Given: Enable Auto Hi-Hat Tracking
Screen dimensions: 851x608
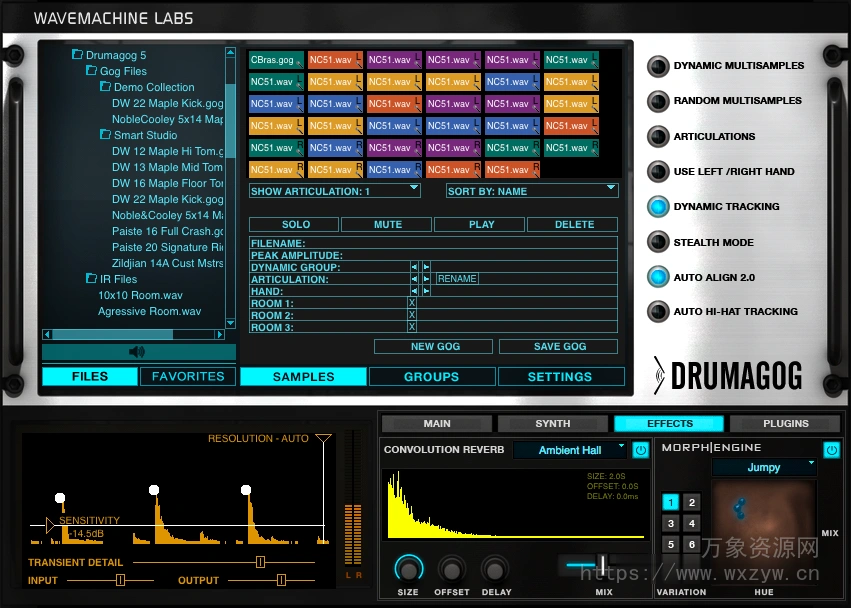Looking at the screenshot, I should point(658,312).
